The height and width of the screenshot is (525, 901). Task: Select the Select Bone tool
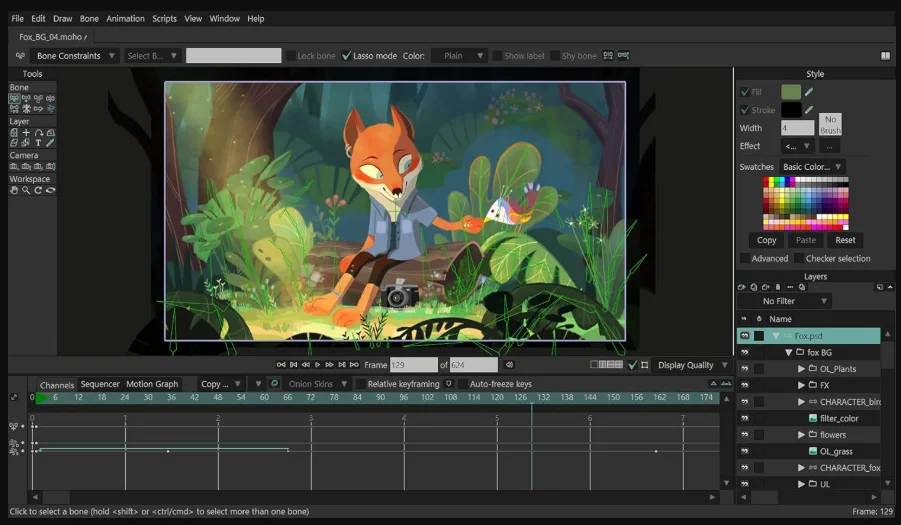pyautogui.click(x=14, y=98)
